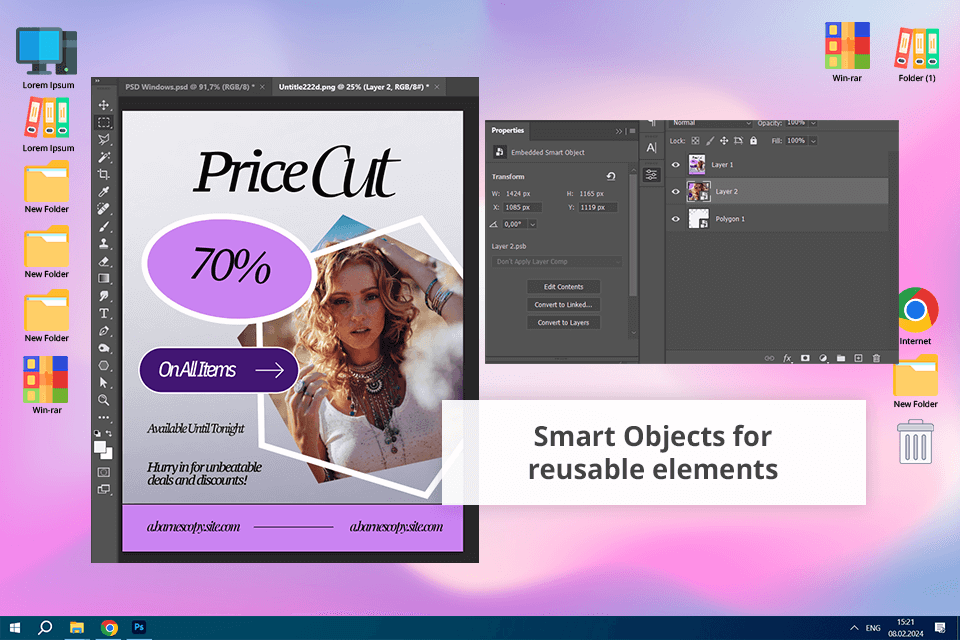Open the Opacity dropdown arrow
Screen dimensions: 960x640
tap(814, 123)
